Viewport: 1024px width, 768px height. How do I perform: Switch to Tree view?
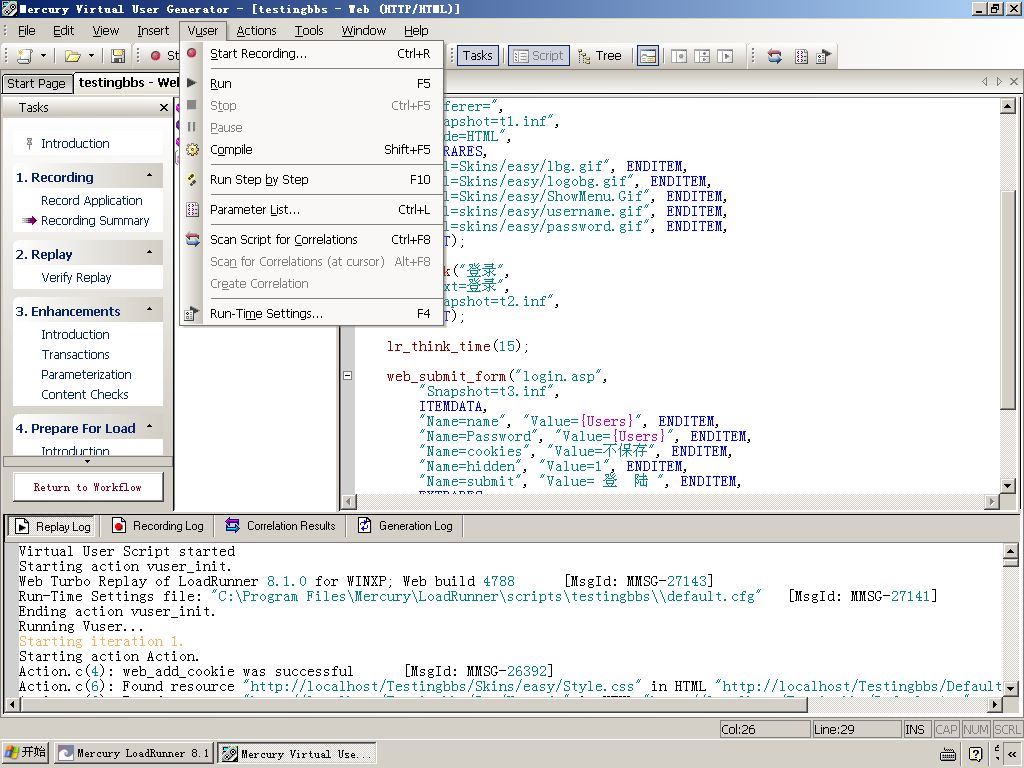pyautogui.click(x=600, y=56)
